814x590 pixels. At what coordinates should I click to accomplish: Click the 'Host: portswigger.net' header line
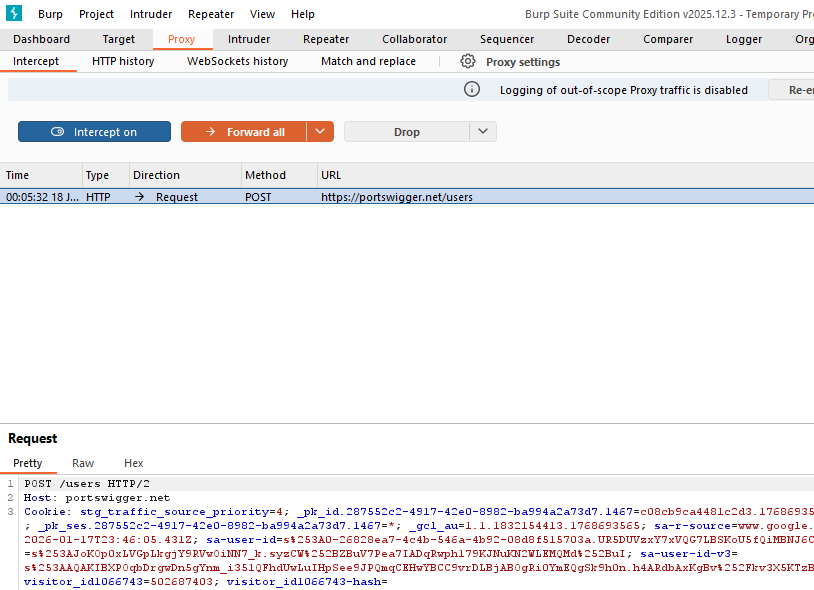click(x=97, y=498)
